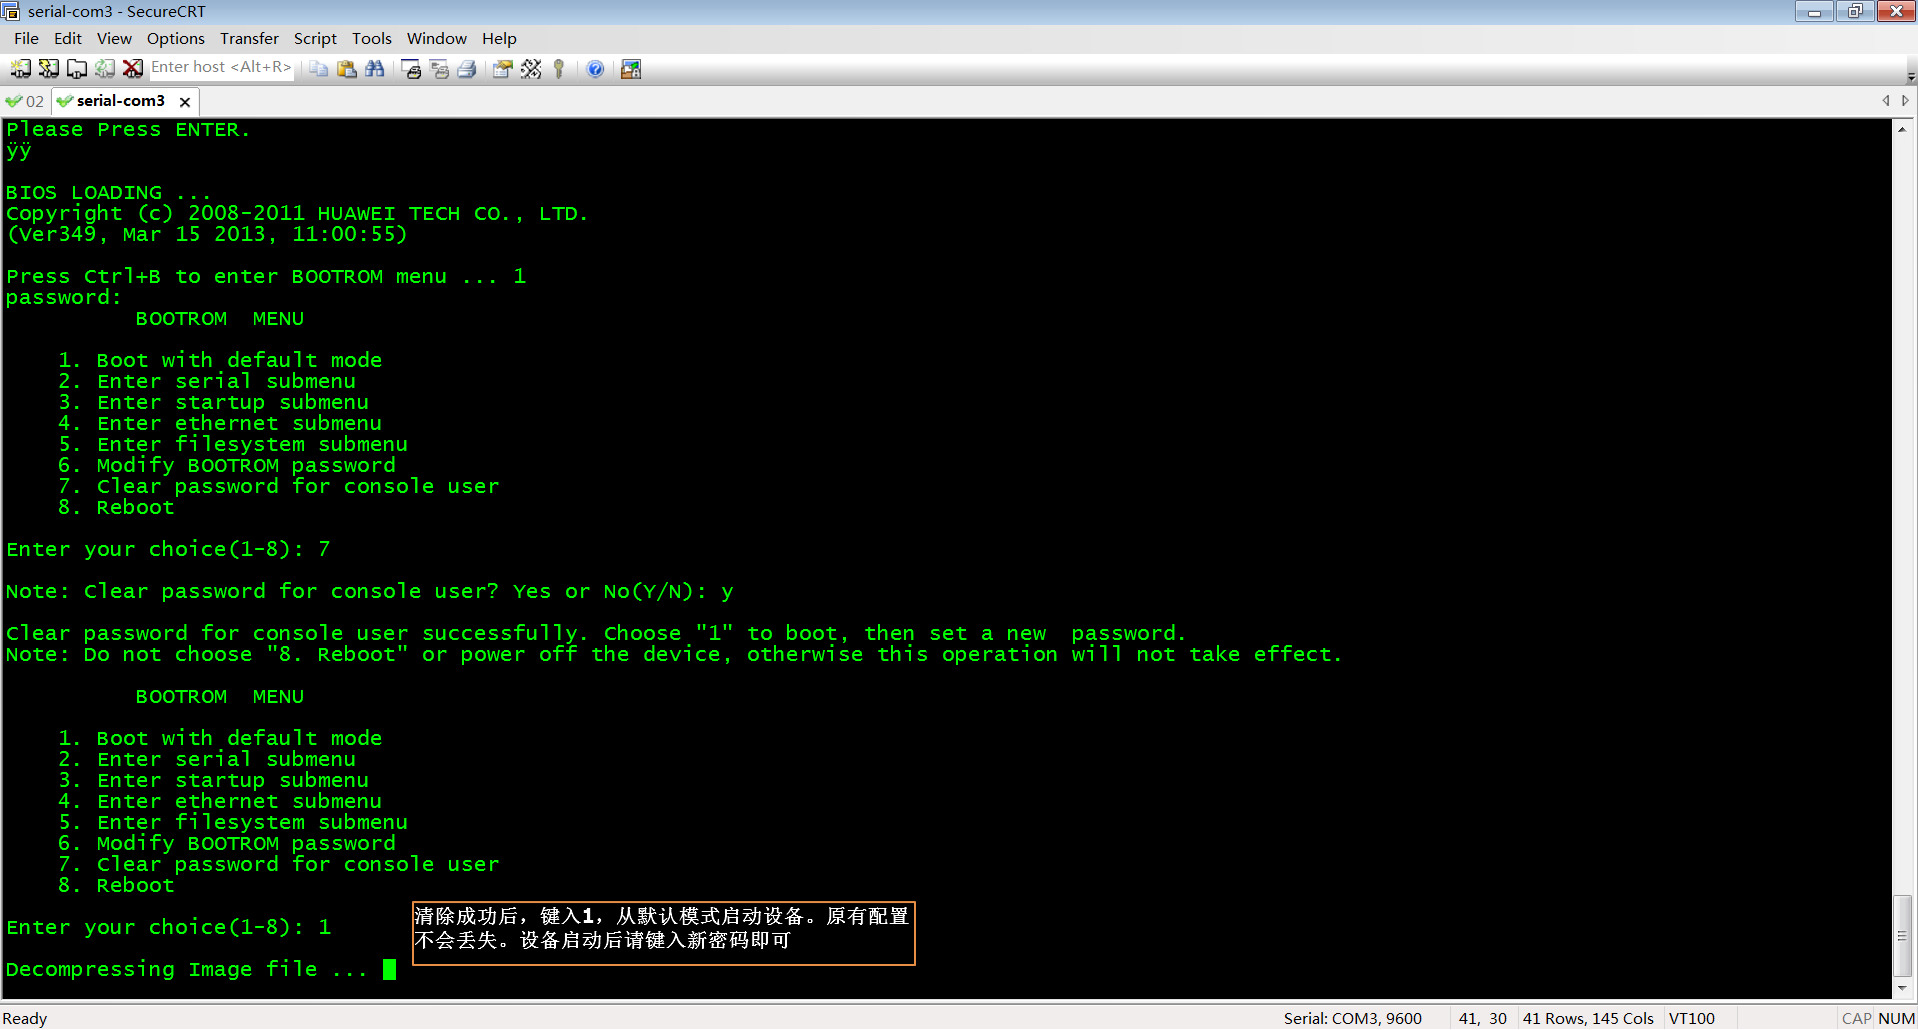
Task: Click the first '6. Modify BOOTROM password' line
Action: [227, 465]
